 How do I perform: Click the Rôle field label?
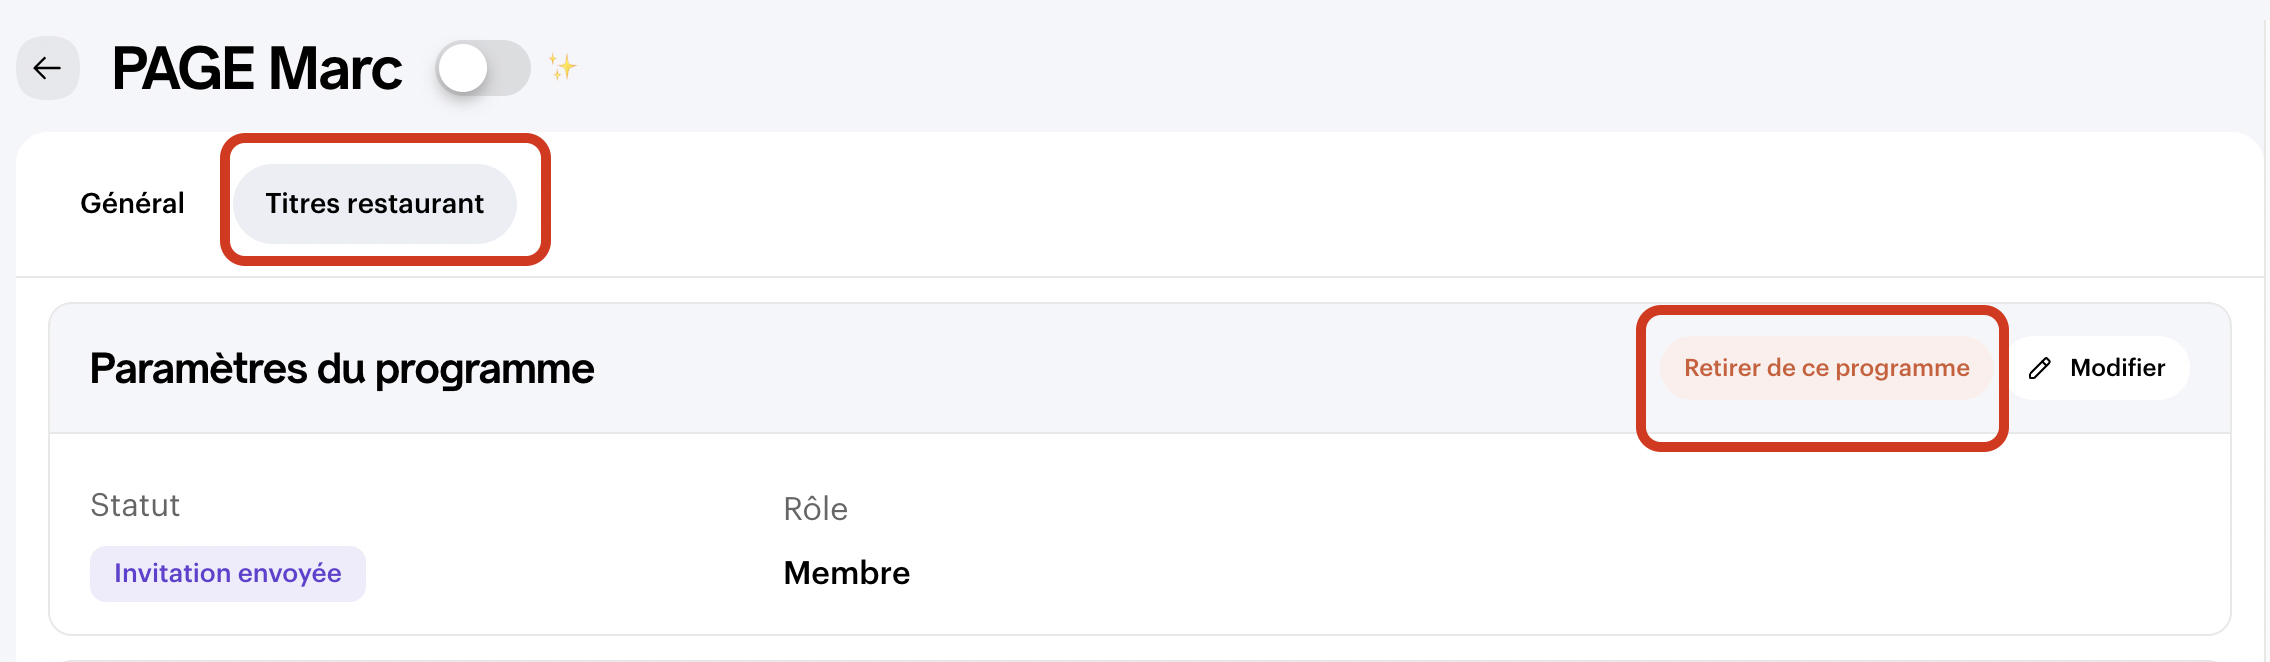pyautogui.click(x=815, y=509)
